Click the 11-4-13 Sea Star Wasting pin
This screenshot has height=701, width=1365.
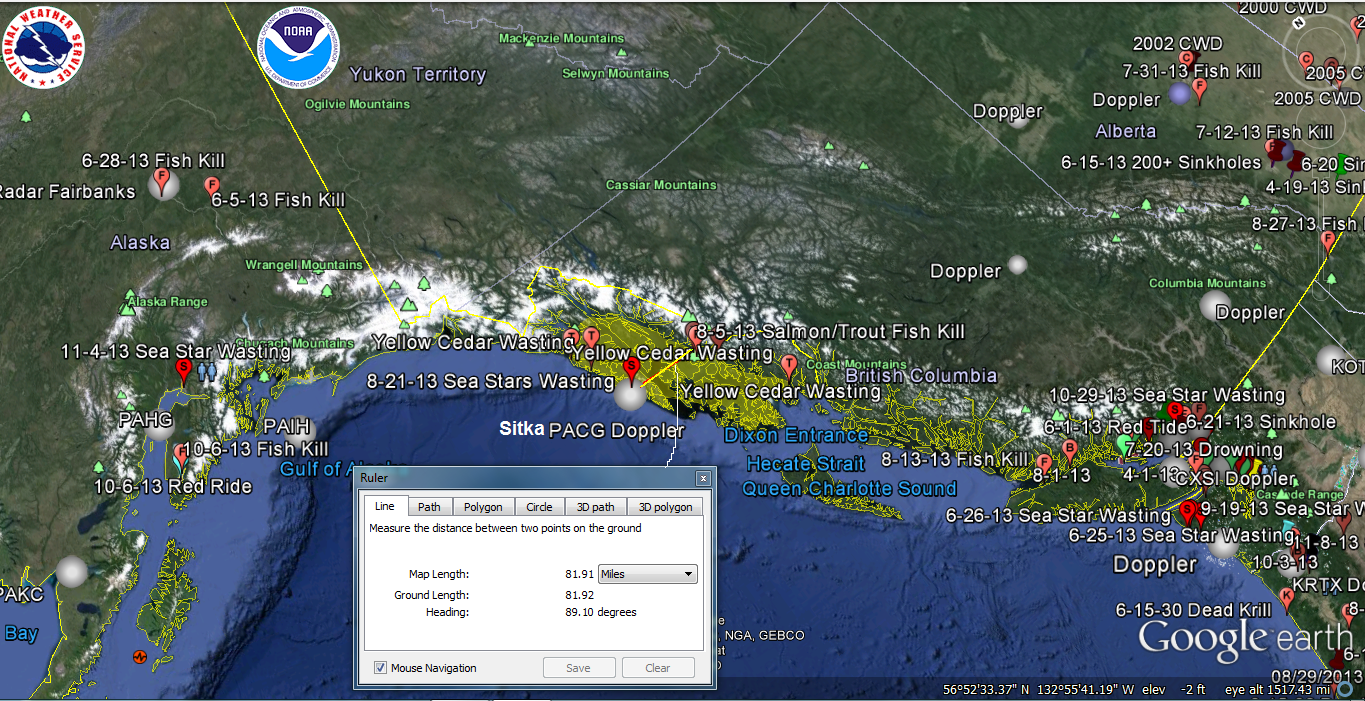click(183, 370)
